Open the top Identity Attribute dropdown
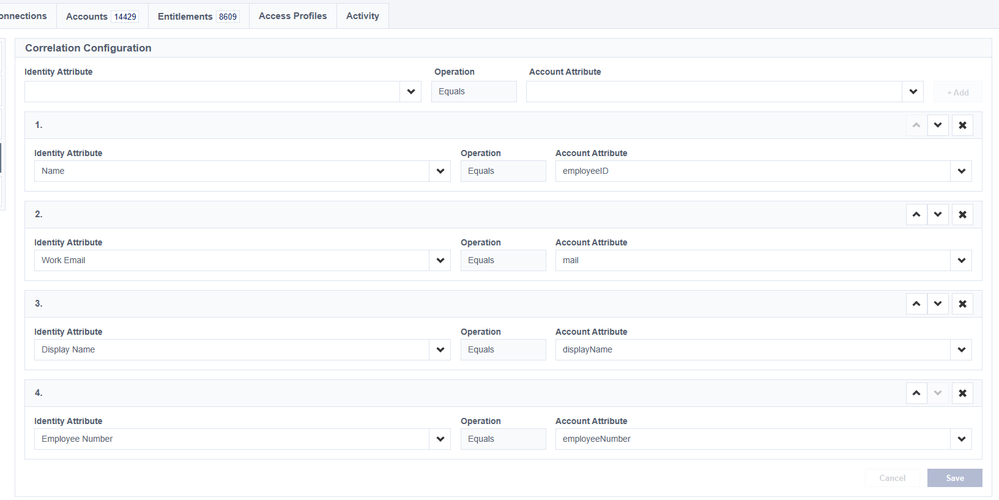 pos(411,92)
